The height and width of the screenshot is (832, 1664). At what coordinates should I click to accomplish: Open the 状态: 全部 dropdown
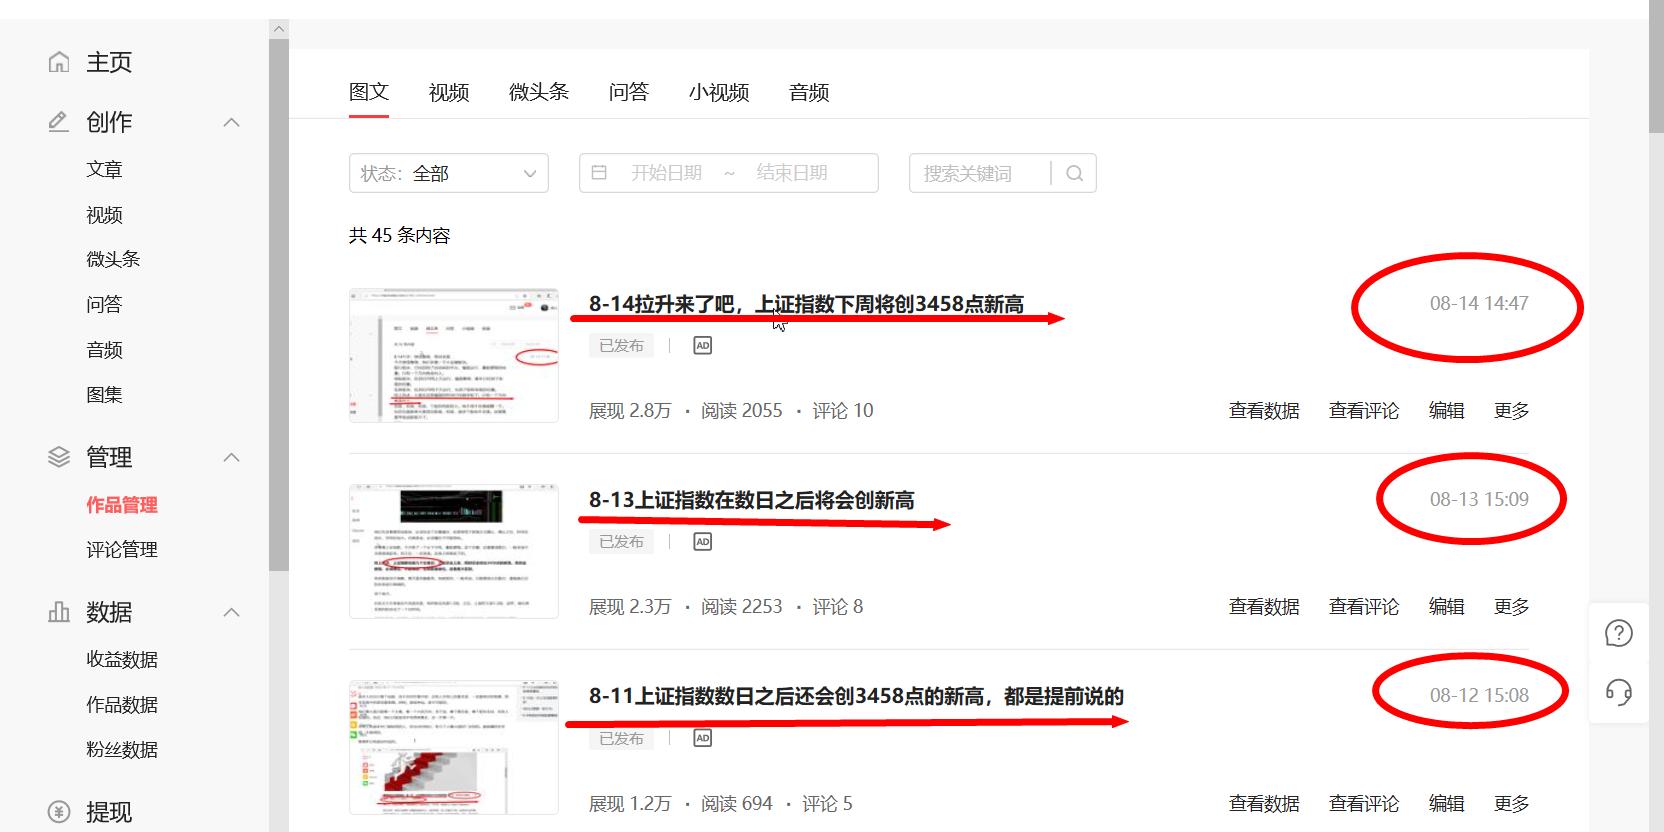[449, 173]
